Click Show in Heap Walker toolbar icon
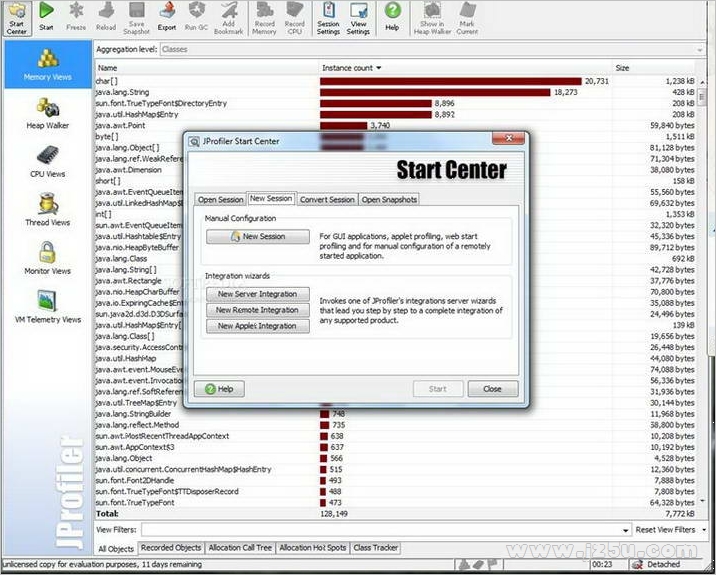This screenshot has width=716, height=575. (x=432, y=18)
